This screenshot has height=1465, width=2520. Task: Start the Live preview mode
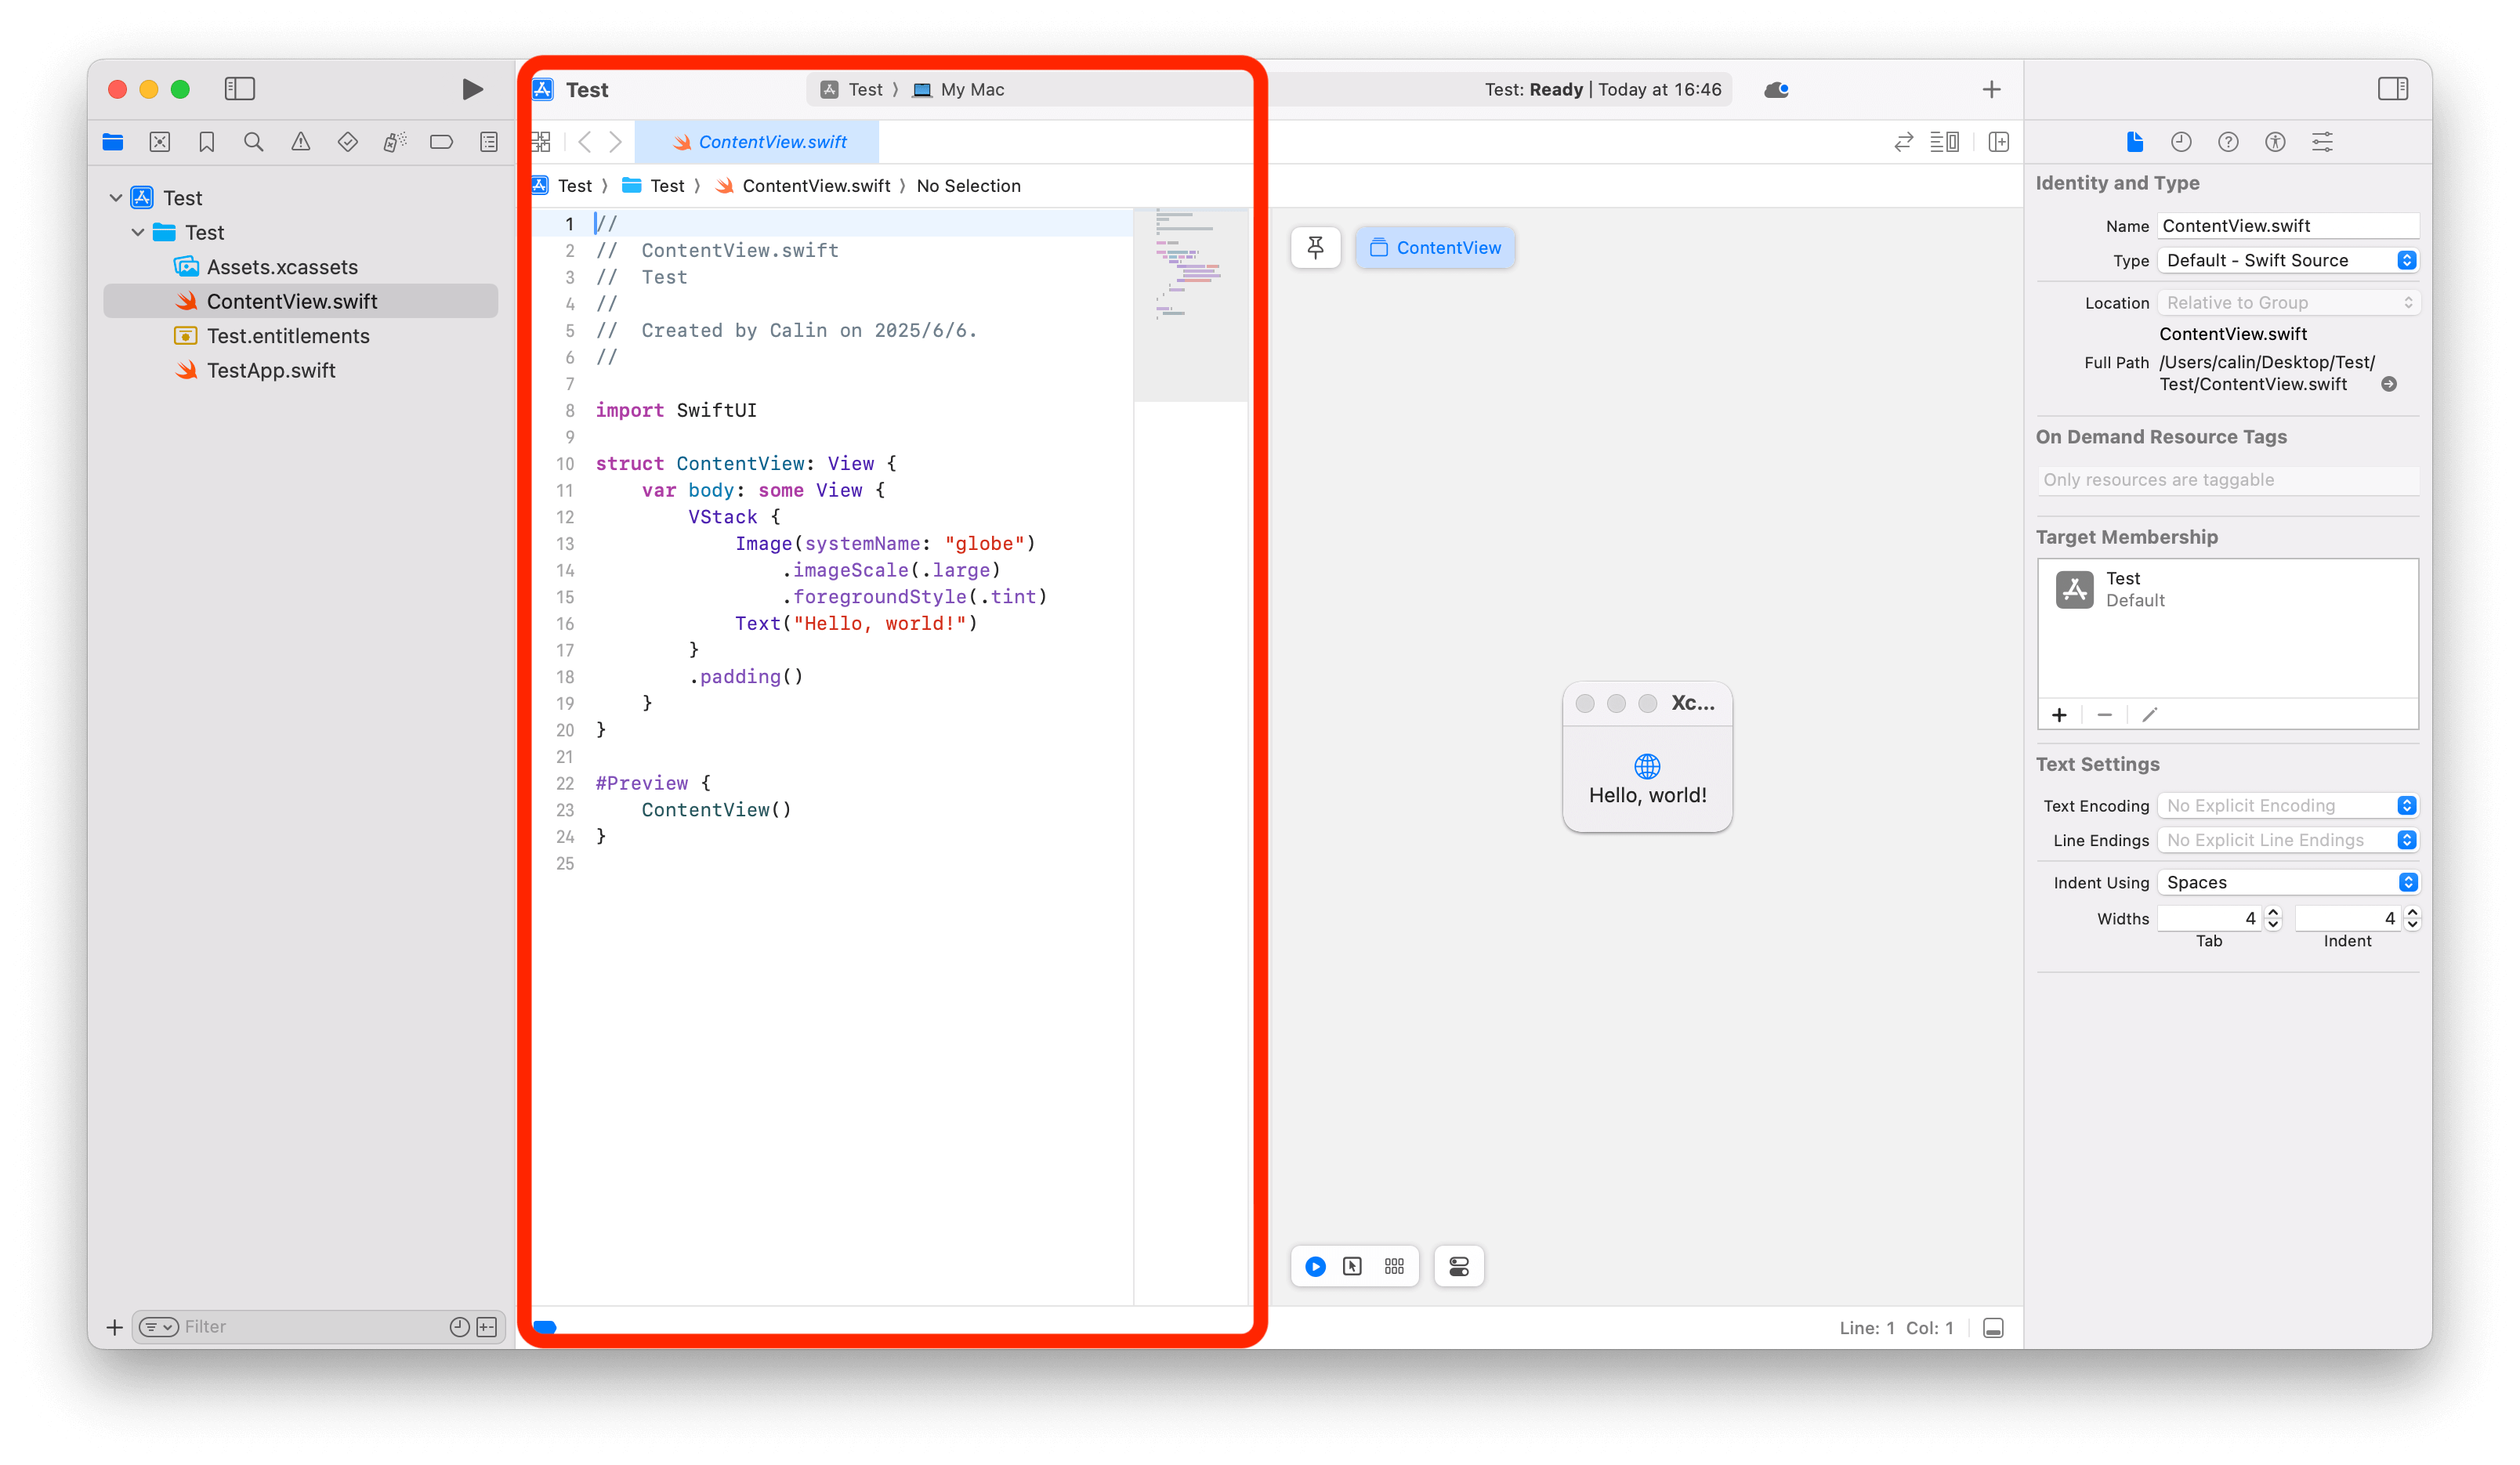point(1316,1267)
